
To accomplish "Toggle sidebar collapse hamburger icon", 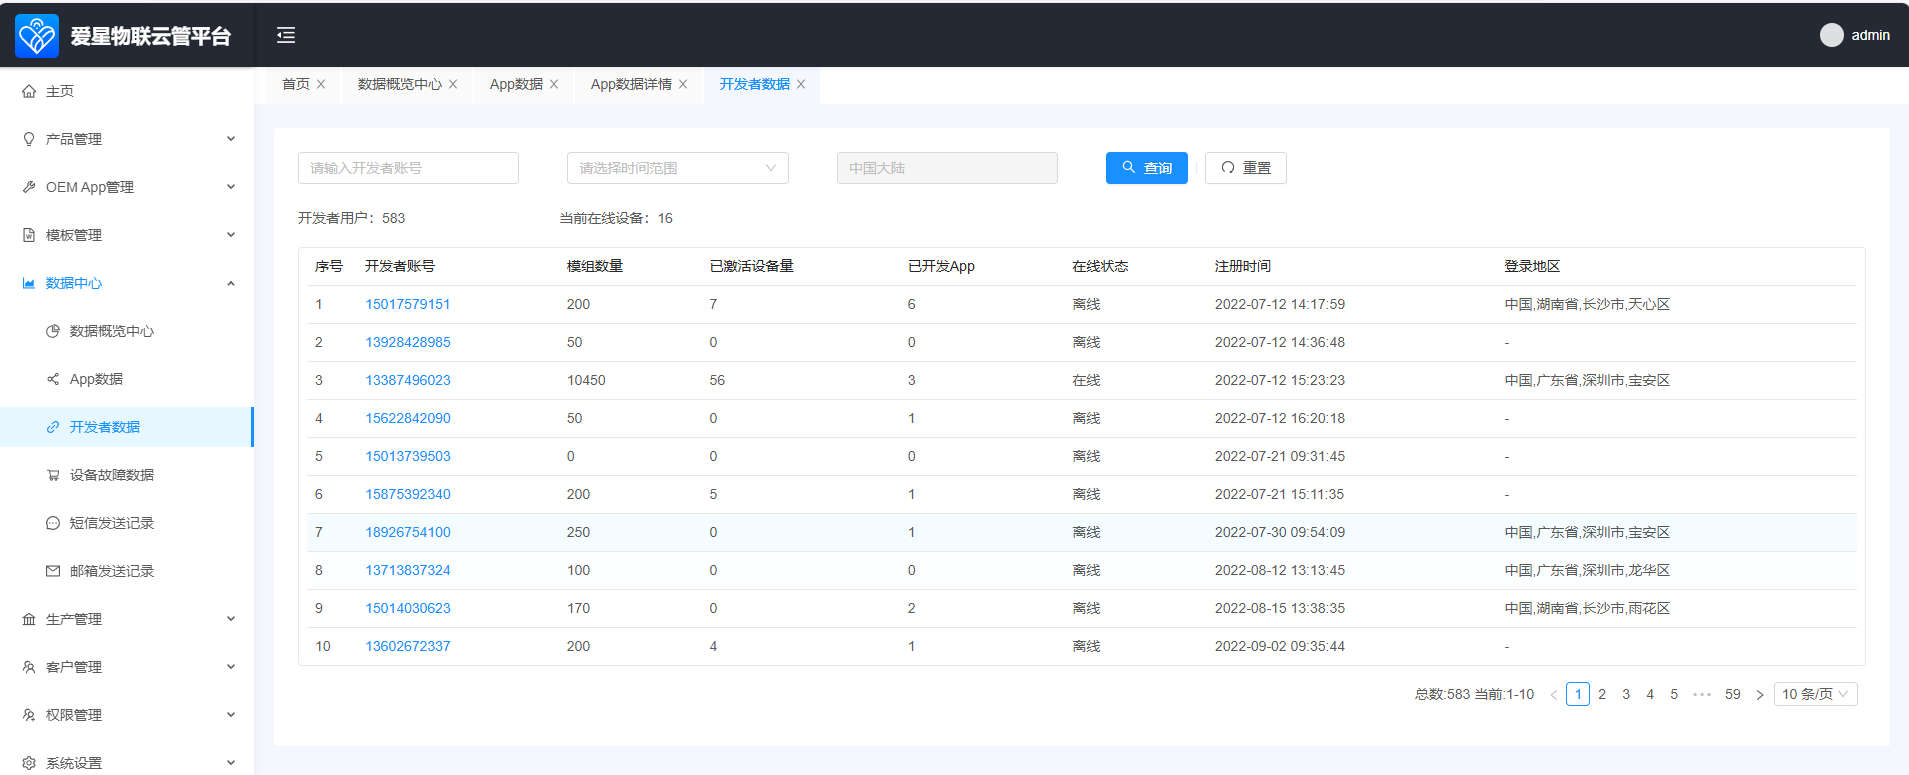I will click(286, 36).
